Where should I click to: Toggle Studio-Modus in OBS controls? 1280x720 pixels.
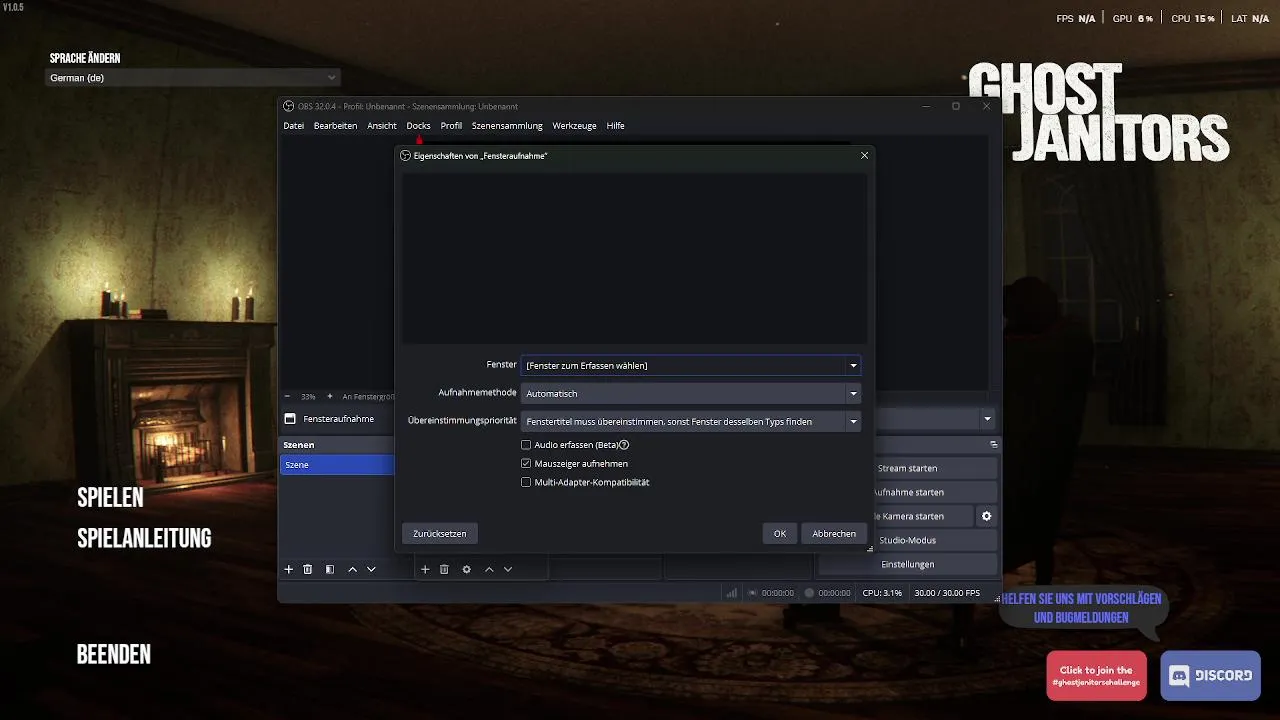click(908, 540)
